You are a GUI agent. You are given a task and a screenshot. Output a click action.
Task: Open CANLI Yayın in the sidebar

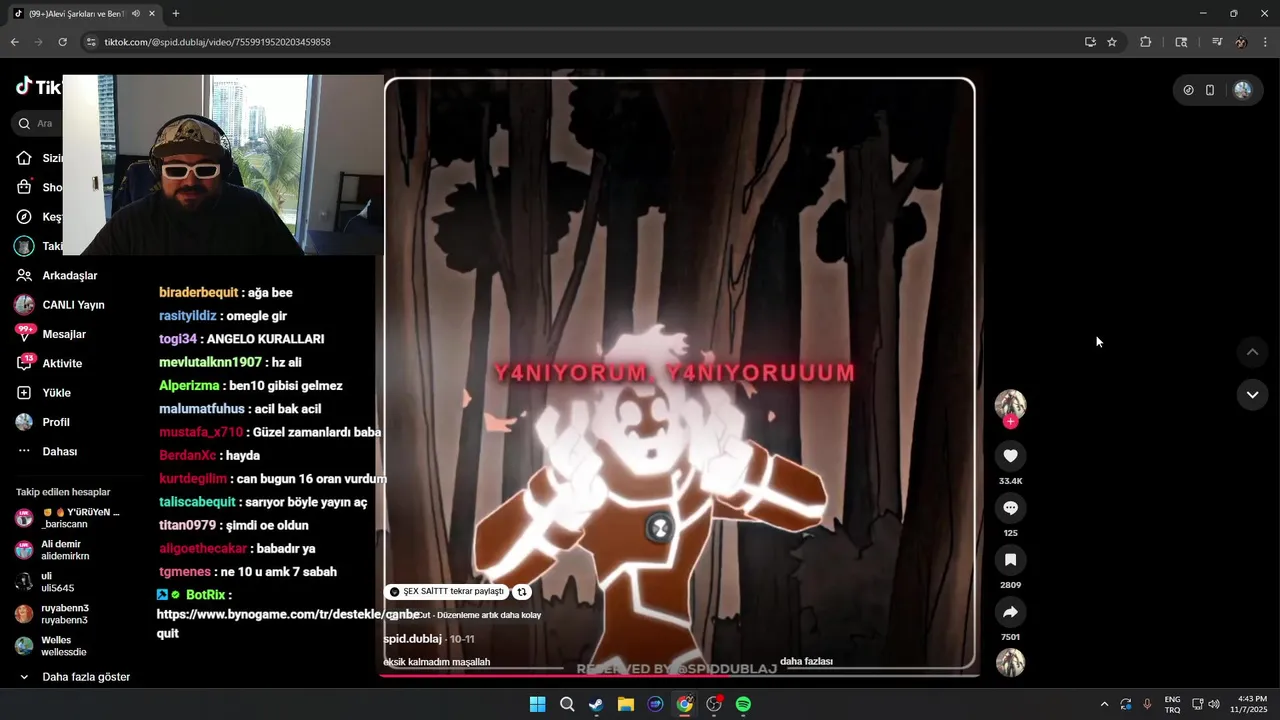(x=60, y=305)
